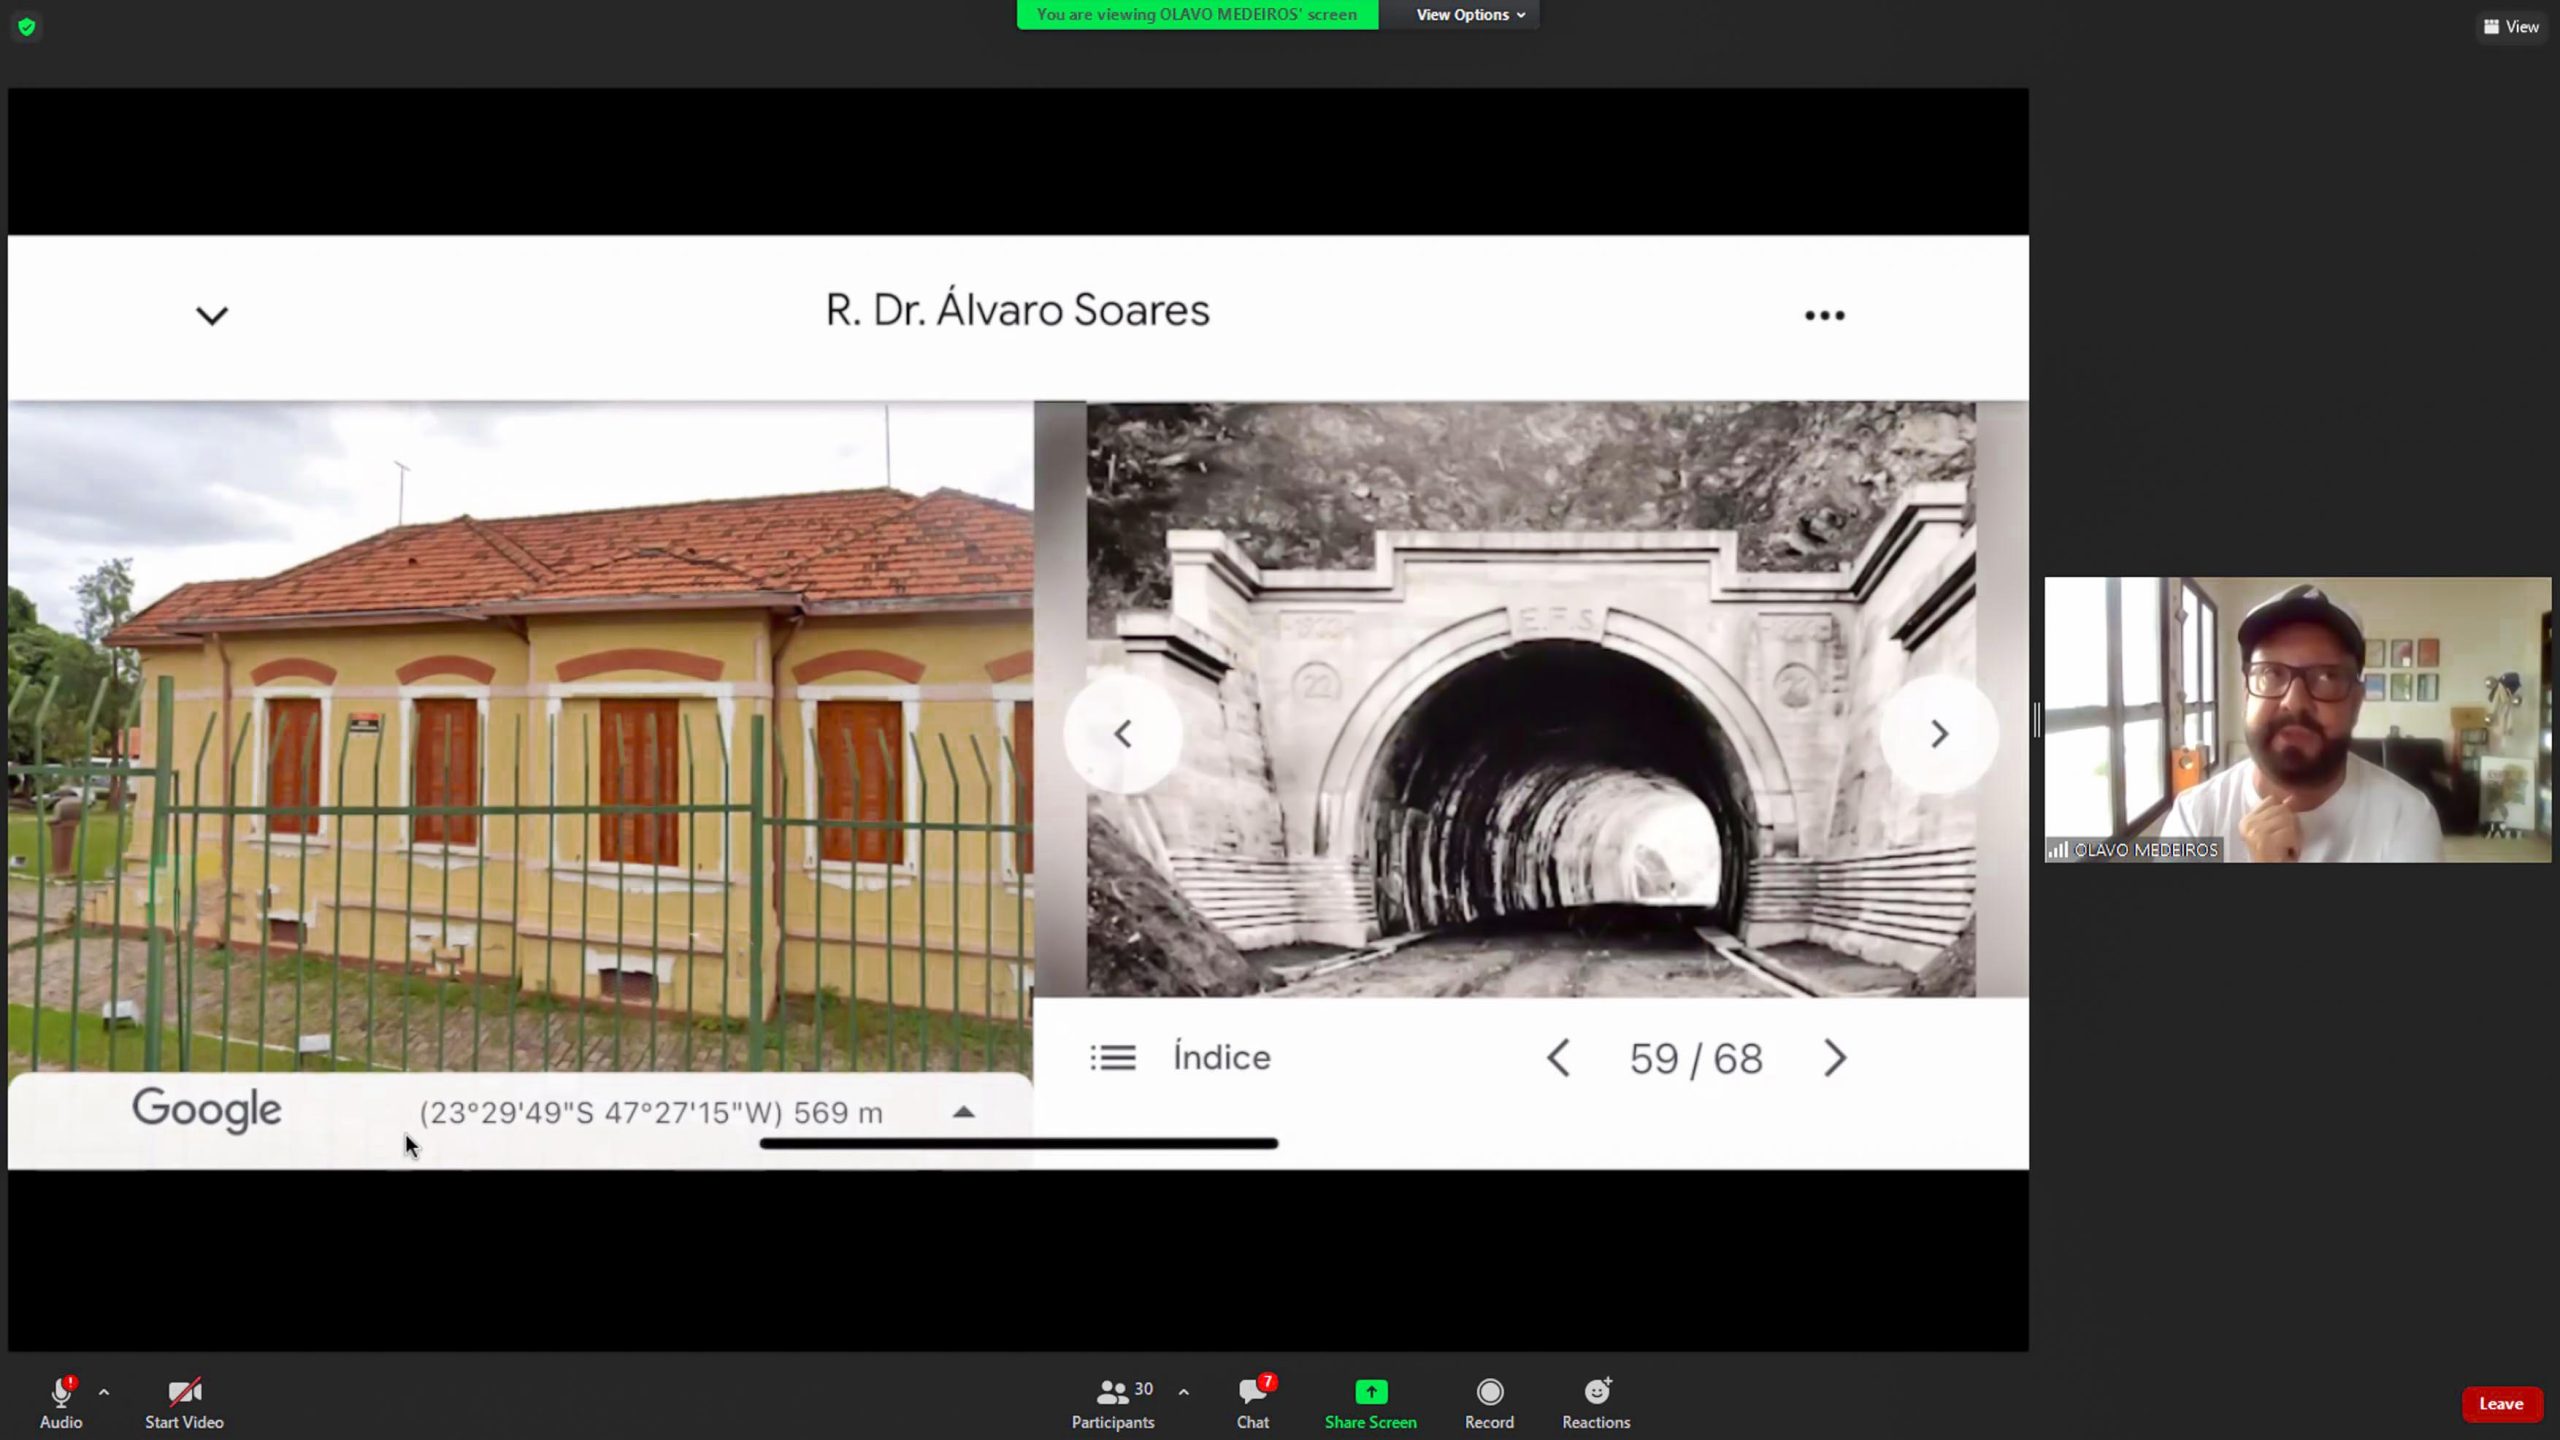Click the green Share Screen icon
Viewport: 2560px width, 1440px height.
click(1370, 1392)
